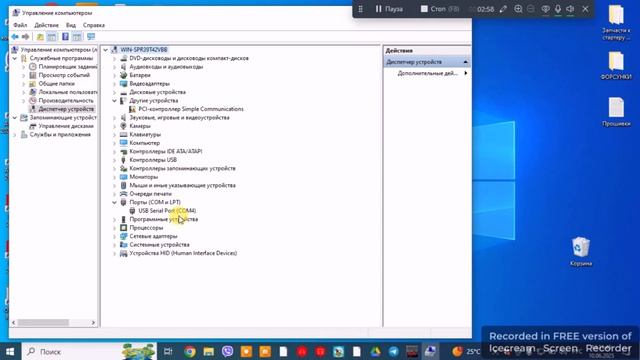640x360 pixels.
Task: Select Службы и приложения in the left tree
Action: pos(60,135)
